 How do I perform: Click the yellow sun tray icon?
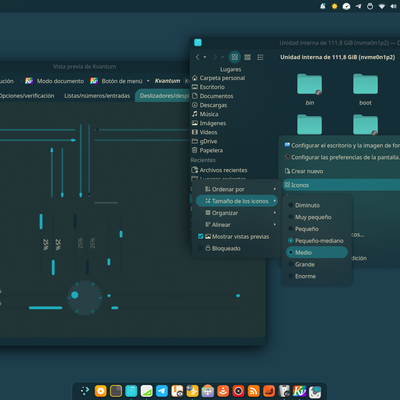[334, 6]
